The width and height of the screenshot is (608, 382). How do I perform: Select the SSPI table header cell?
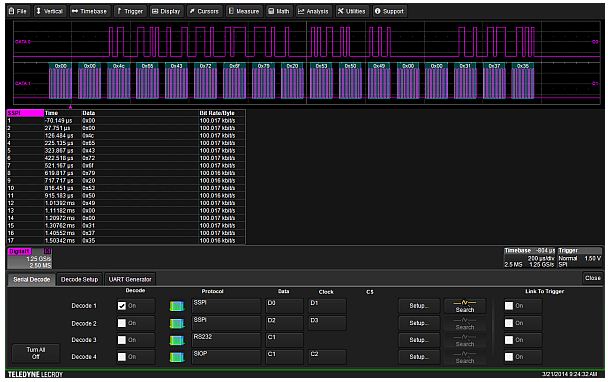click(x=25, y=113)
